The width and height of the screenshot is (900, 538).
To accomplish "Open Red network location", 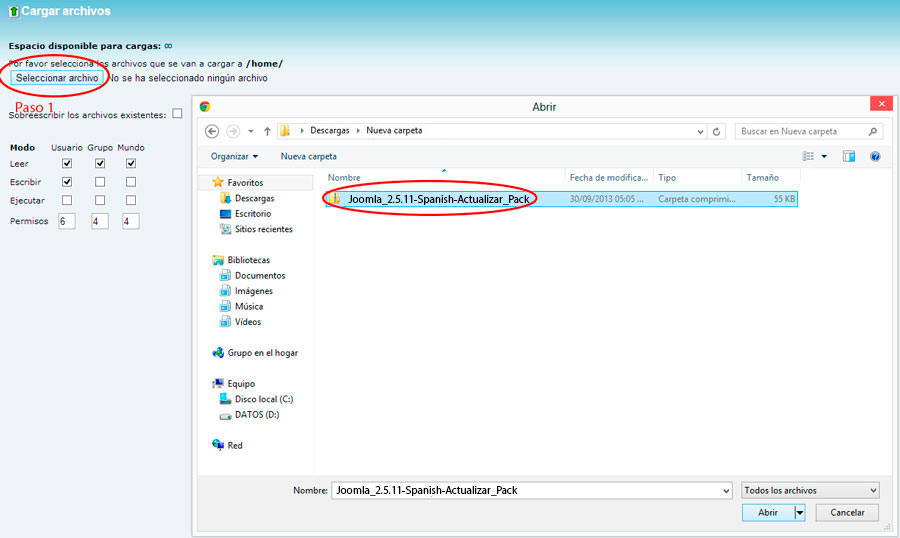I will [234, 445].
